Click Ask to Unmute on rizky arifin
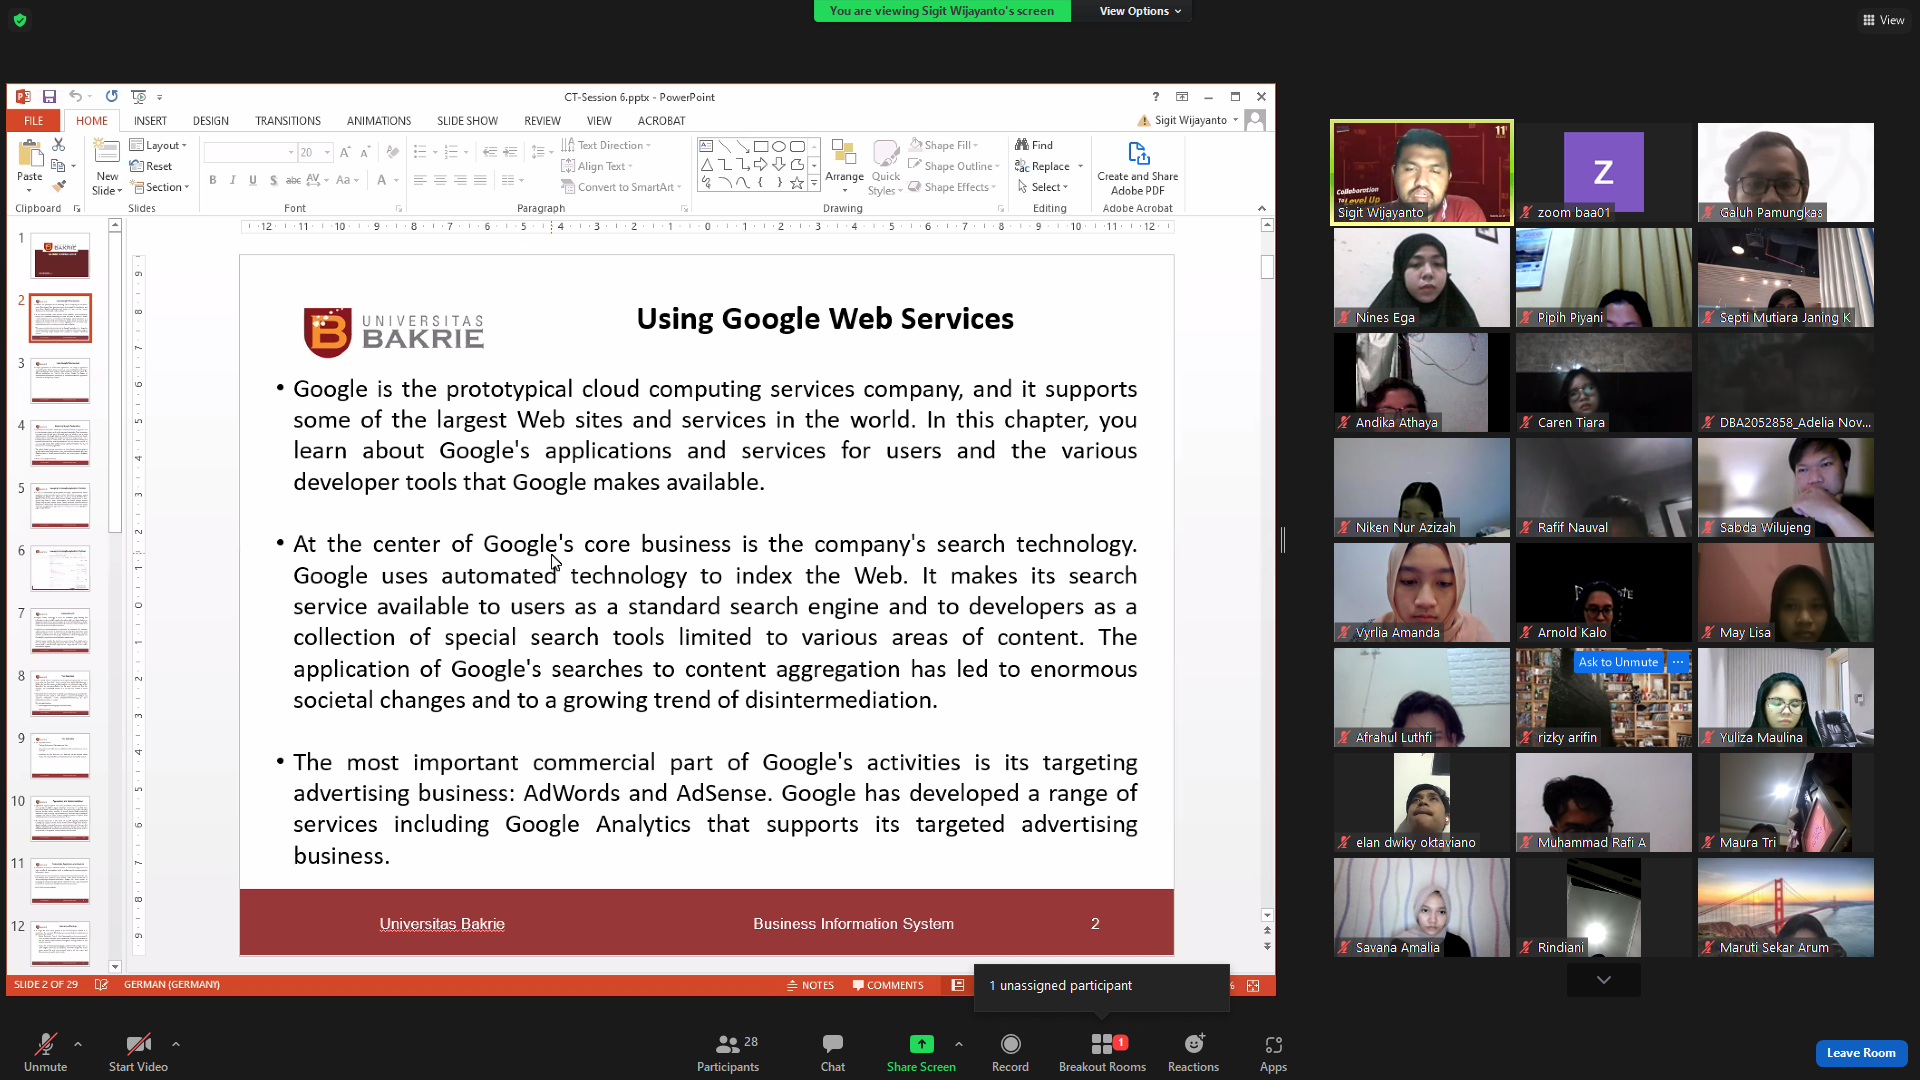The image size is (1920, 1080). [x=1618, y=662]
